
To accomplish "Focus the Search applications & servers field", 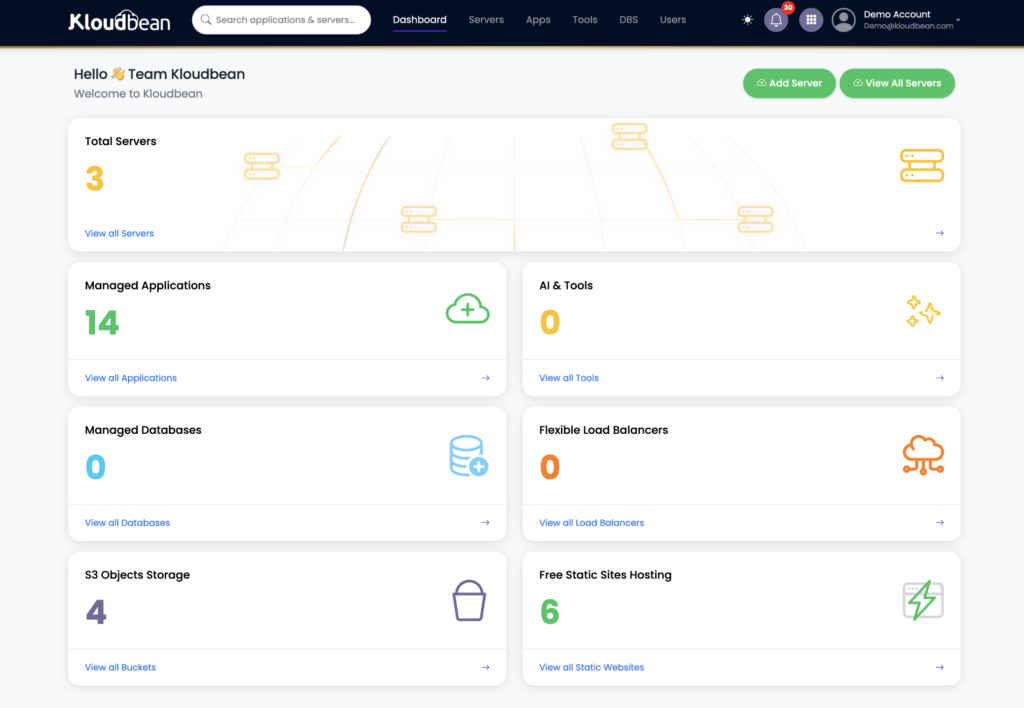I will click(x=281, y=20).
